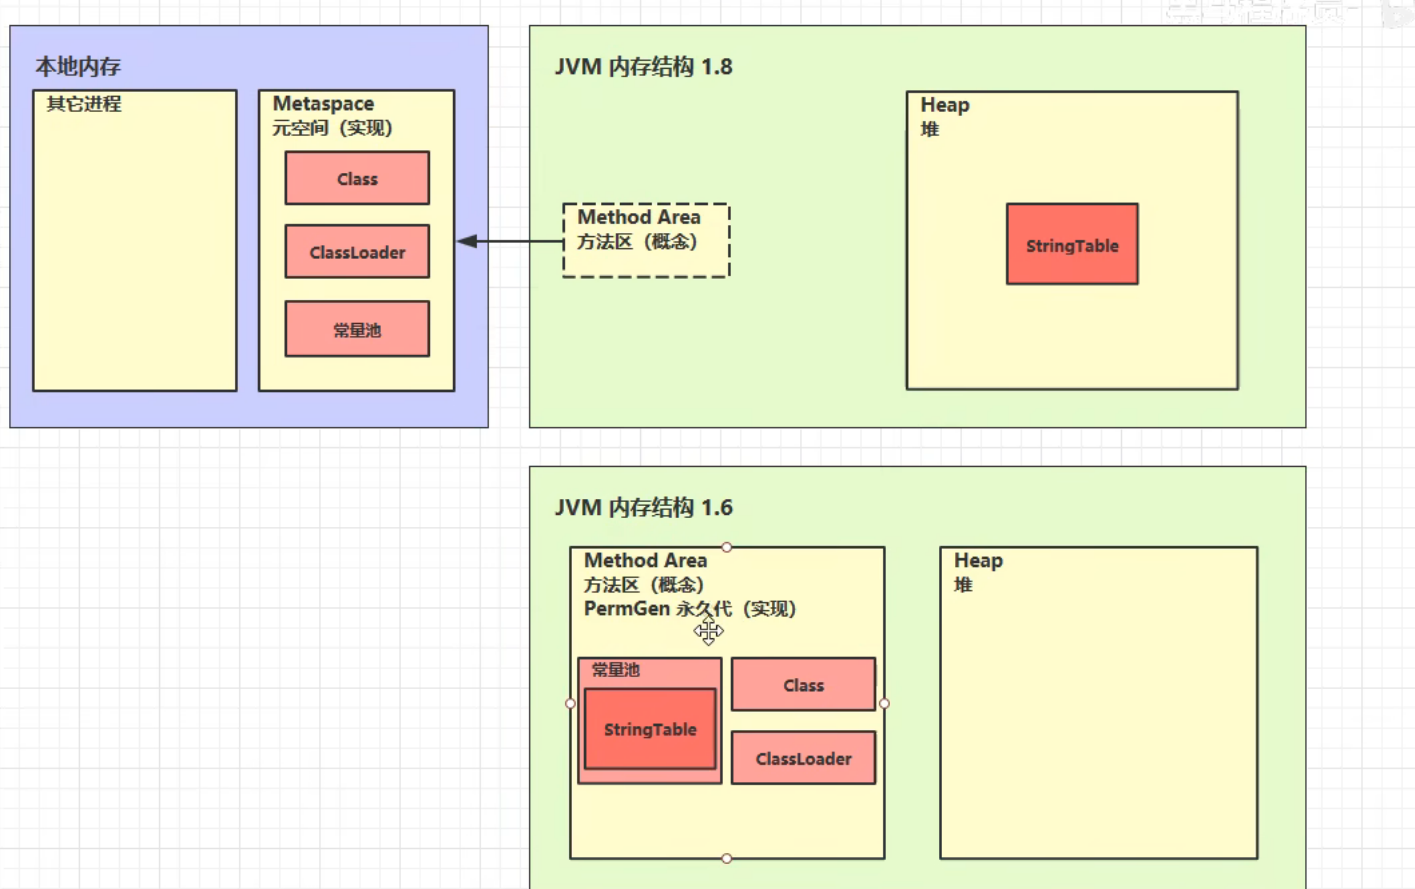Select the Class box inside Metaspace
Image resolution: width=1415 pixels, height=889 pixels.
click(357, 178)
